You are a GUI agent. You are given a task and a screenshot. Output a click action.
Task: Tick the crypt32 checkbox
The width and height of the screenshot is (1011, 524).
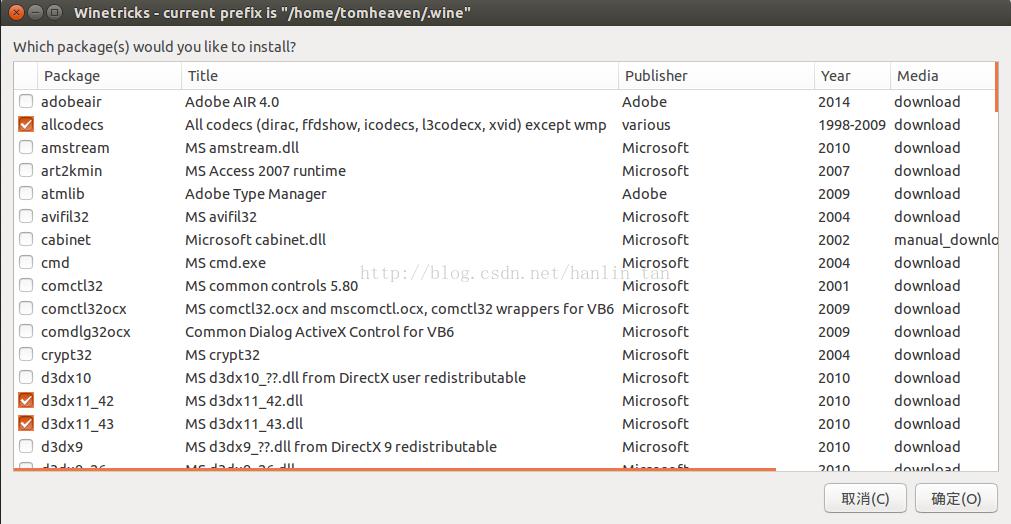tap(26, 354)
